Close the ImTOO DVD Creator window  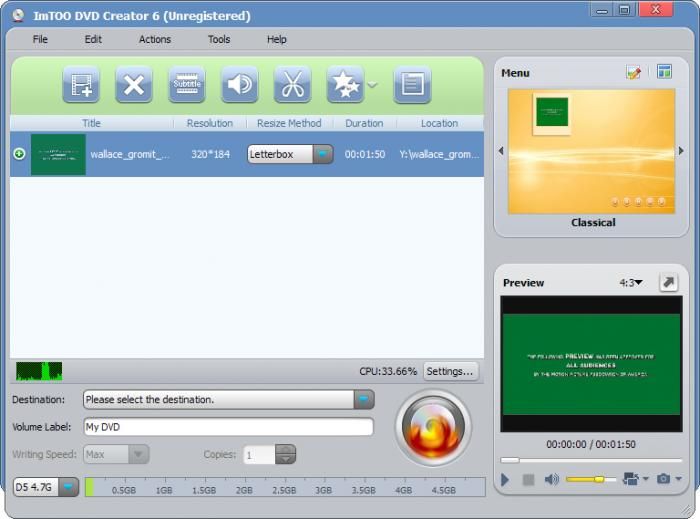[656, 10]
